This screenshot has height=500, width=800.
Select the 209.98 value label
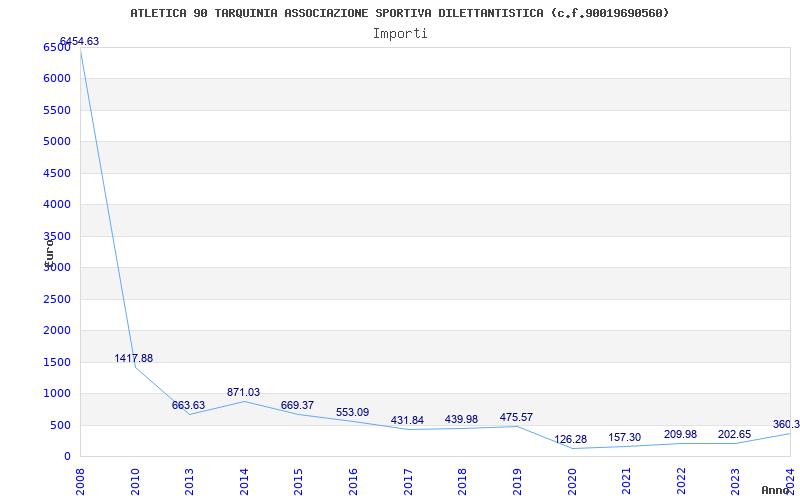680,434
